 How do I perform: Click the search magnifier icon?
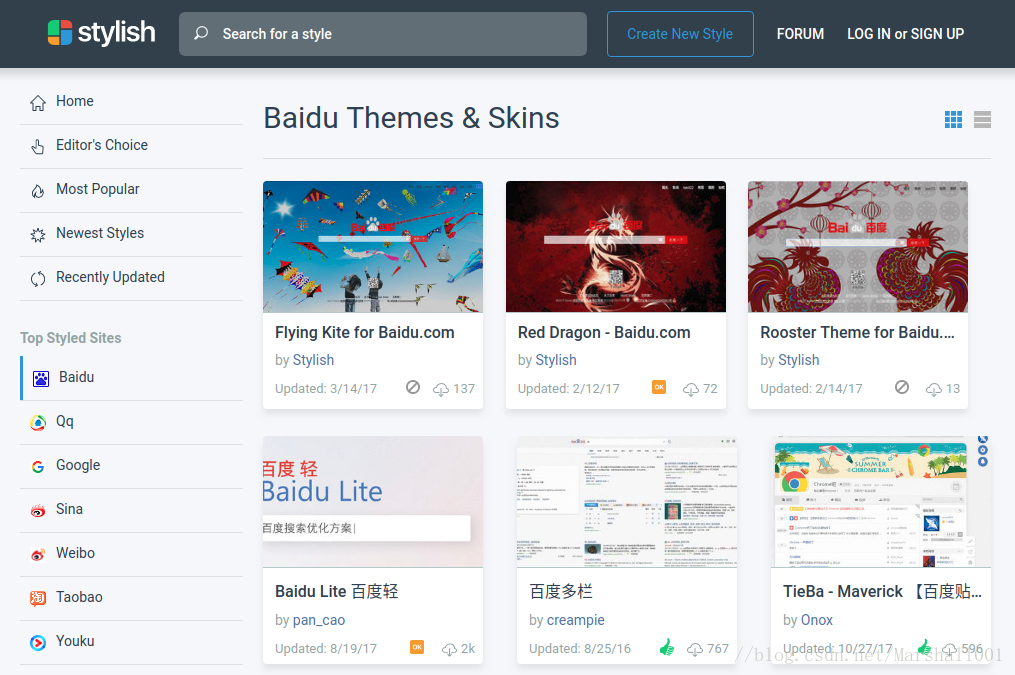pos(201,33)
